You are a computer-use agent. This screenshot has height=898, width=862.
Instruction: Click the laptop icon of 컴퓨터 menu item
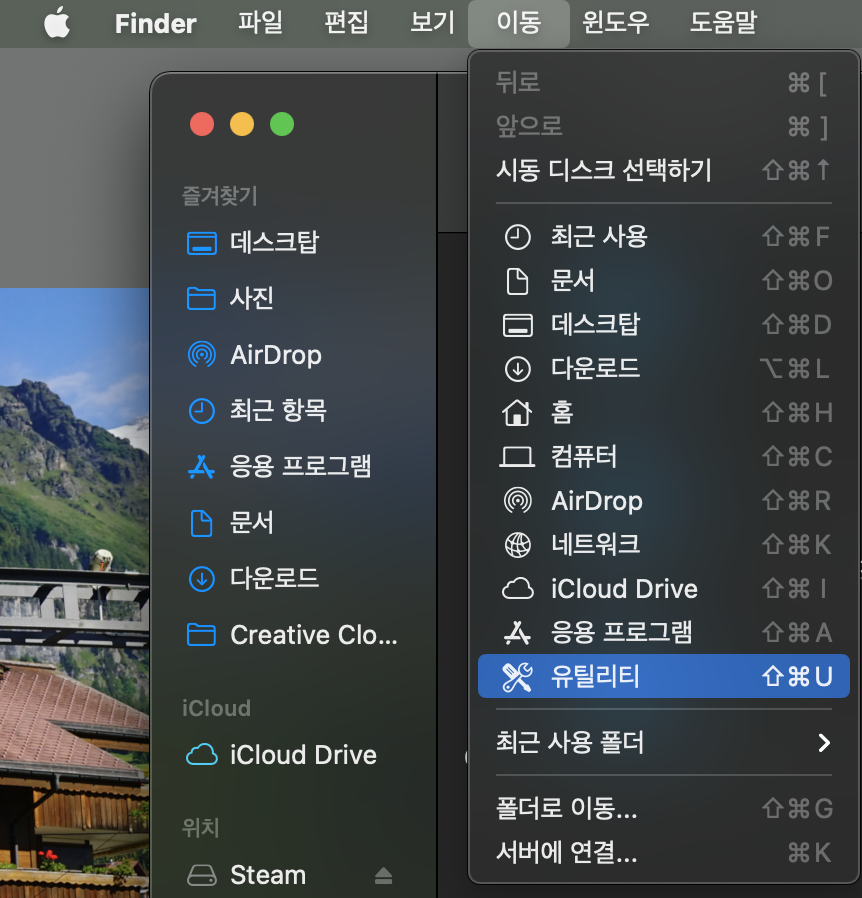pyautogui.click(x=517, y=457)
